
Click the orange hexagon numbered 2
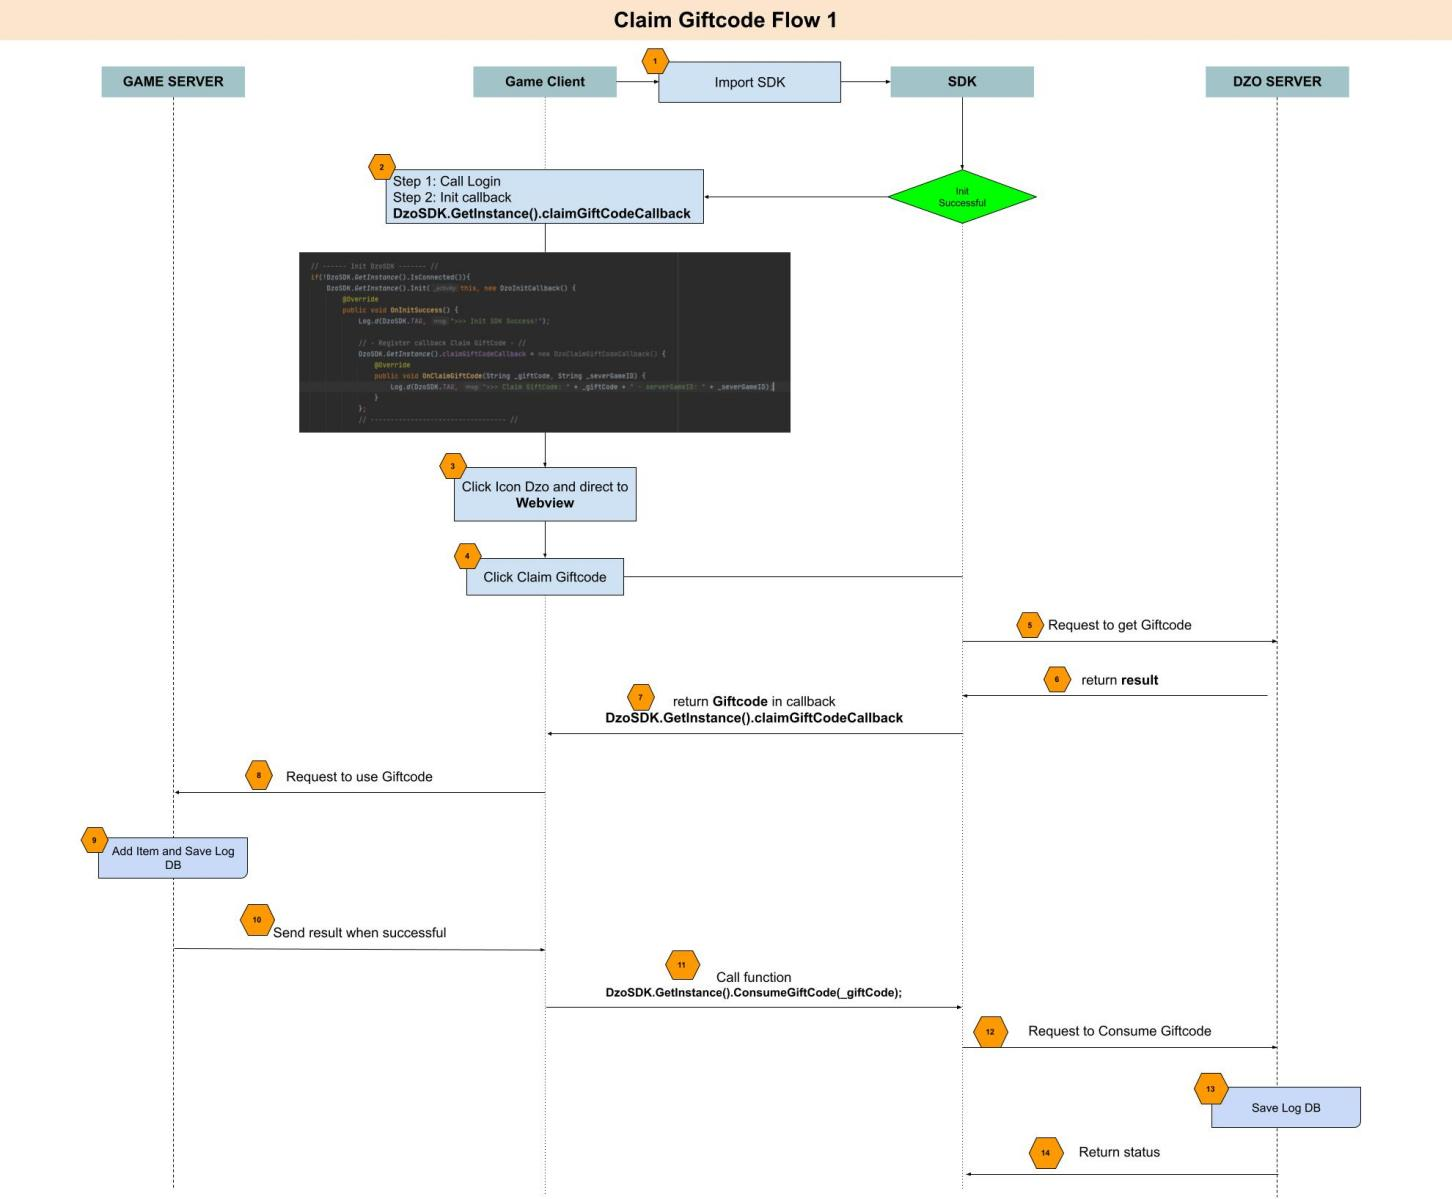(x=381, y=167)
